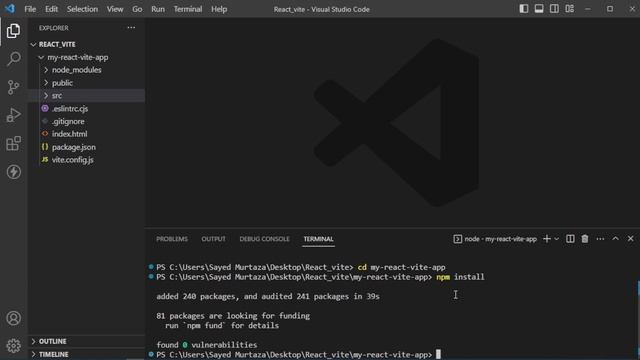This screenshot has height=360, width=640.
Task: Open the Selection menu
Action: tap(82, 9)
